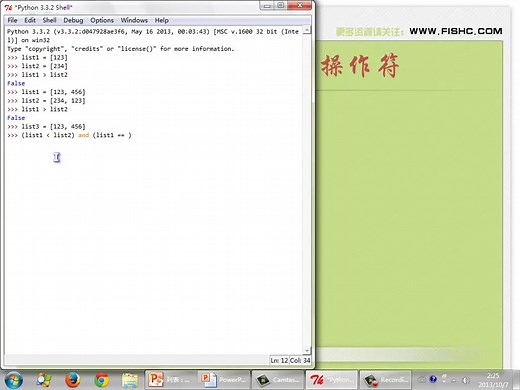
Task: Switch to the PowerP... taskbar window
Action: click(224, 379)
